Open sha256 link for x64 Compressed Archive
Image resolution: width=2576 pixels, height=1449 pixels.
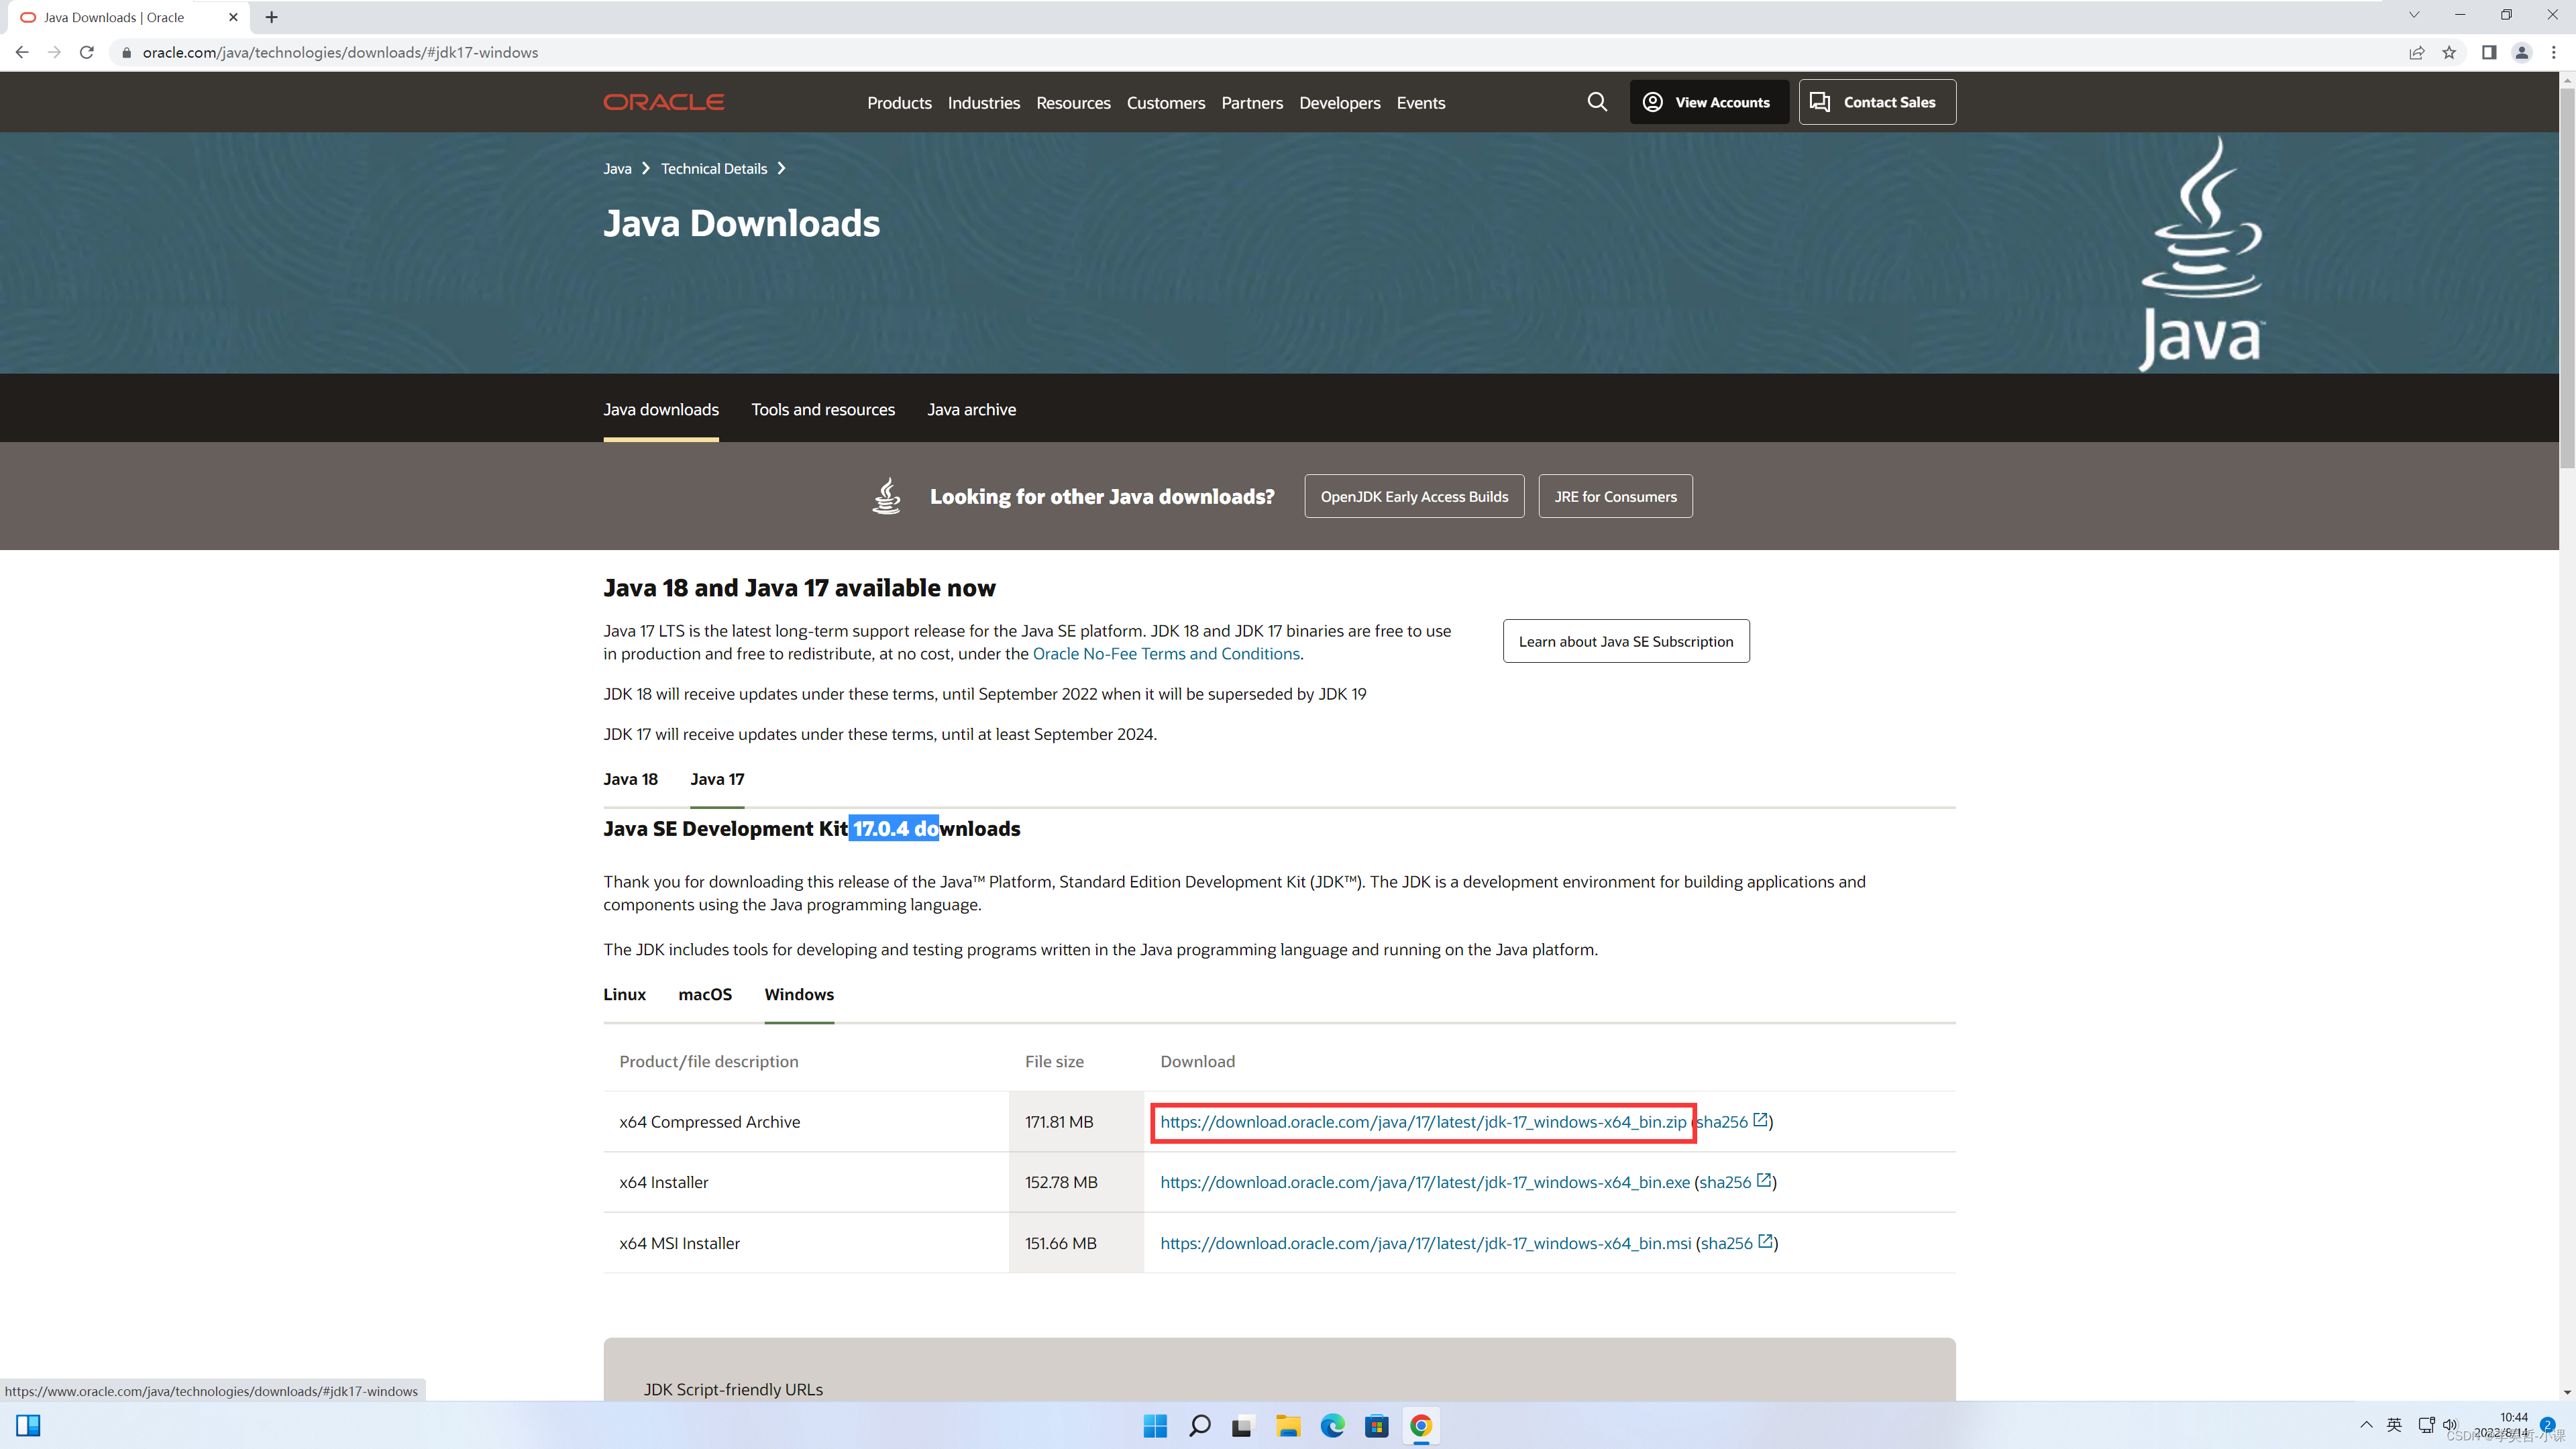point(1722,1122)
